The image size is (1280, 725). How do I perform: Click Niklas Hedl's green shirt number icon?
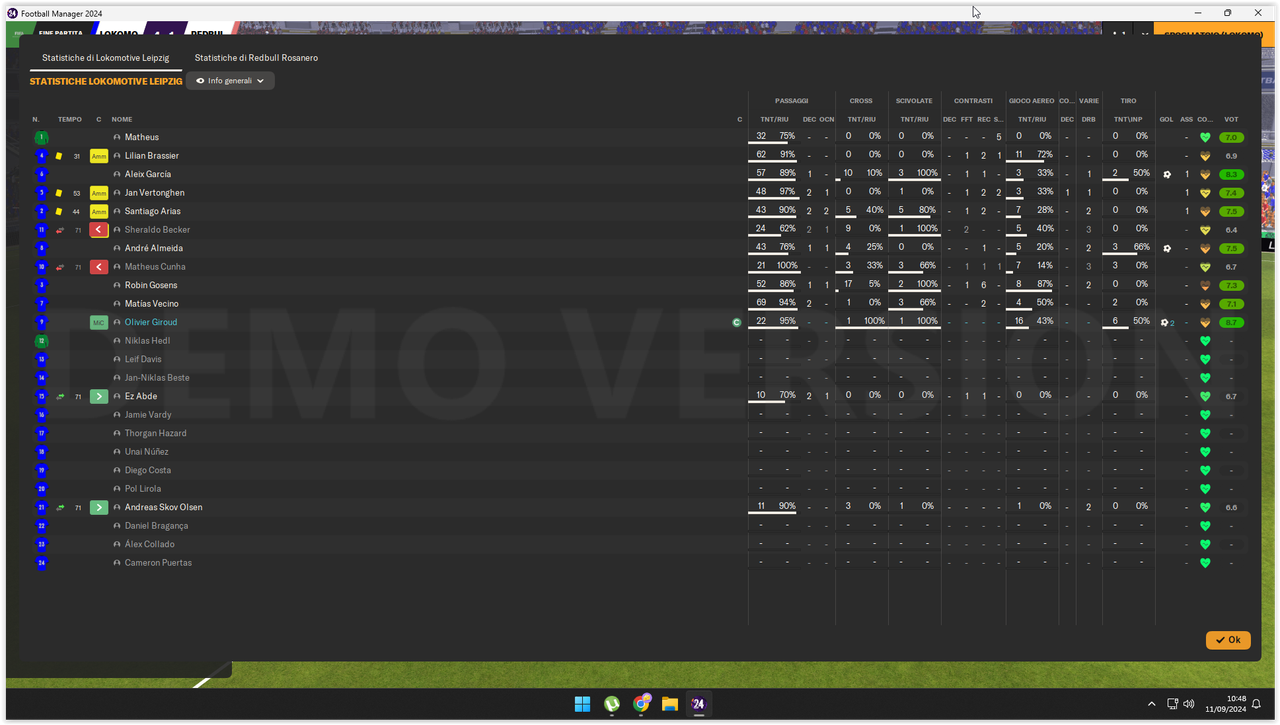coord(41,341)
